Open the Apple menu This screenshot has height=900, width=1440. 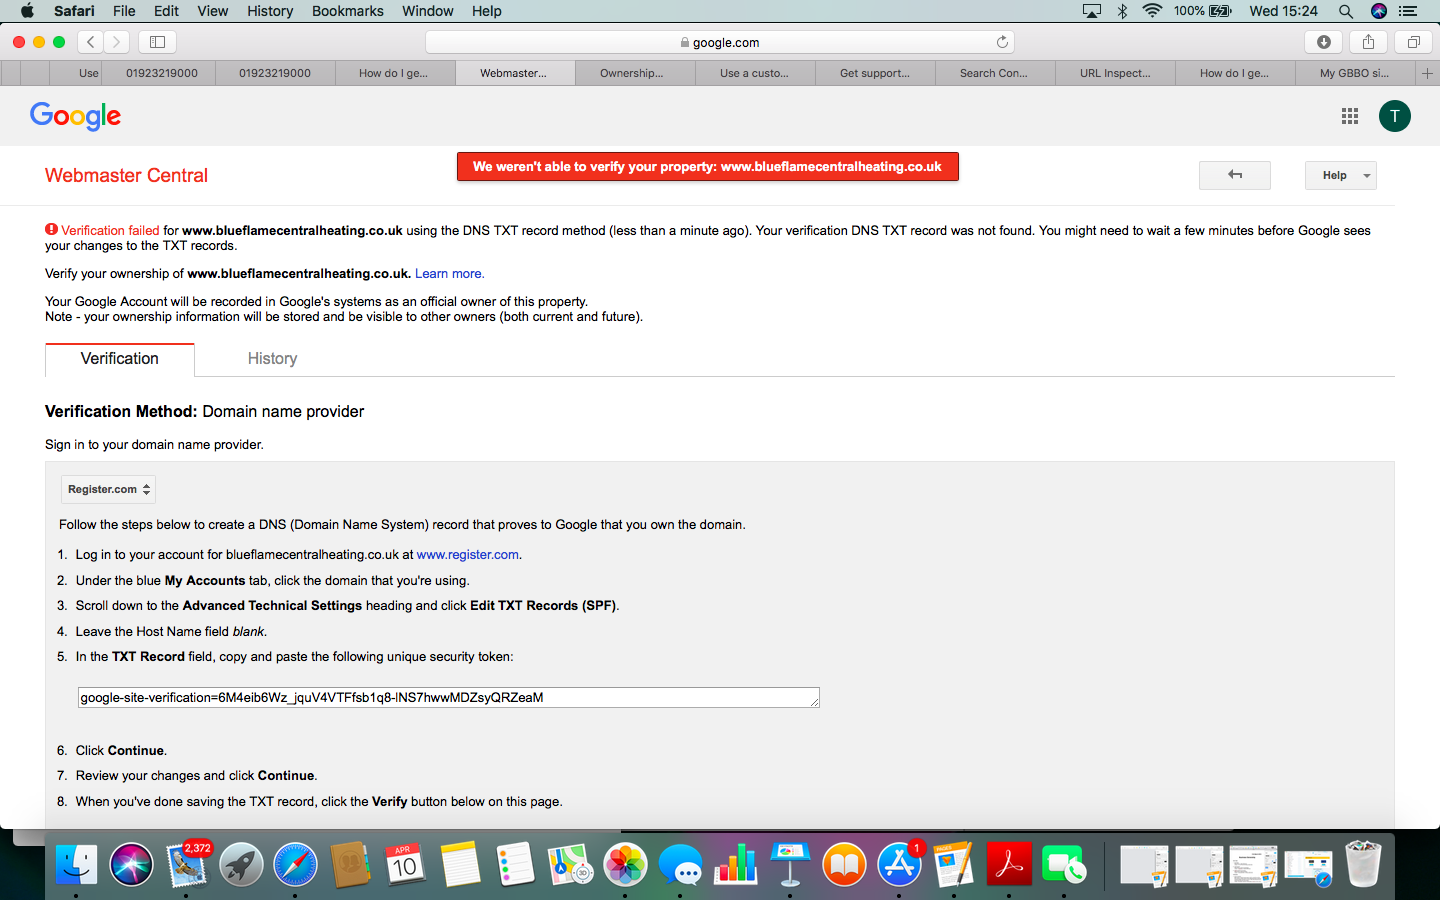tap(27, 11)
